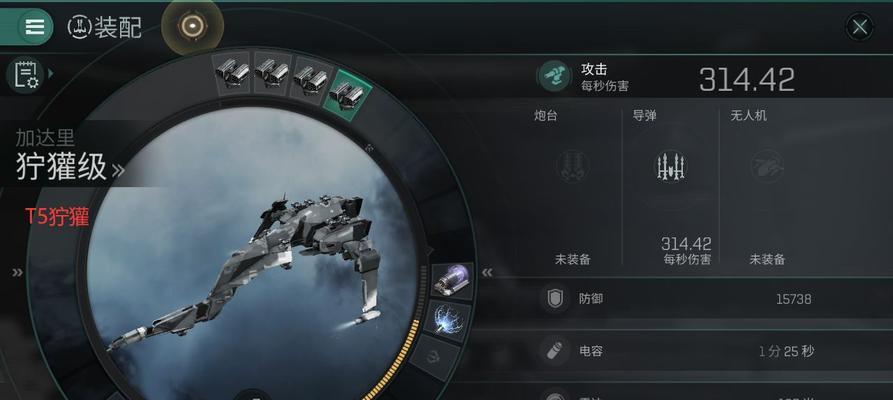
Task: Open the 攻击 attack stats icon
Action: tap(555, 76)
